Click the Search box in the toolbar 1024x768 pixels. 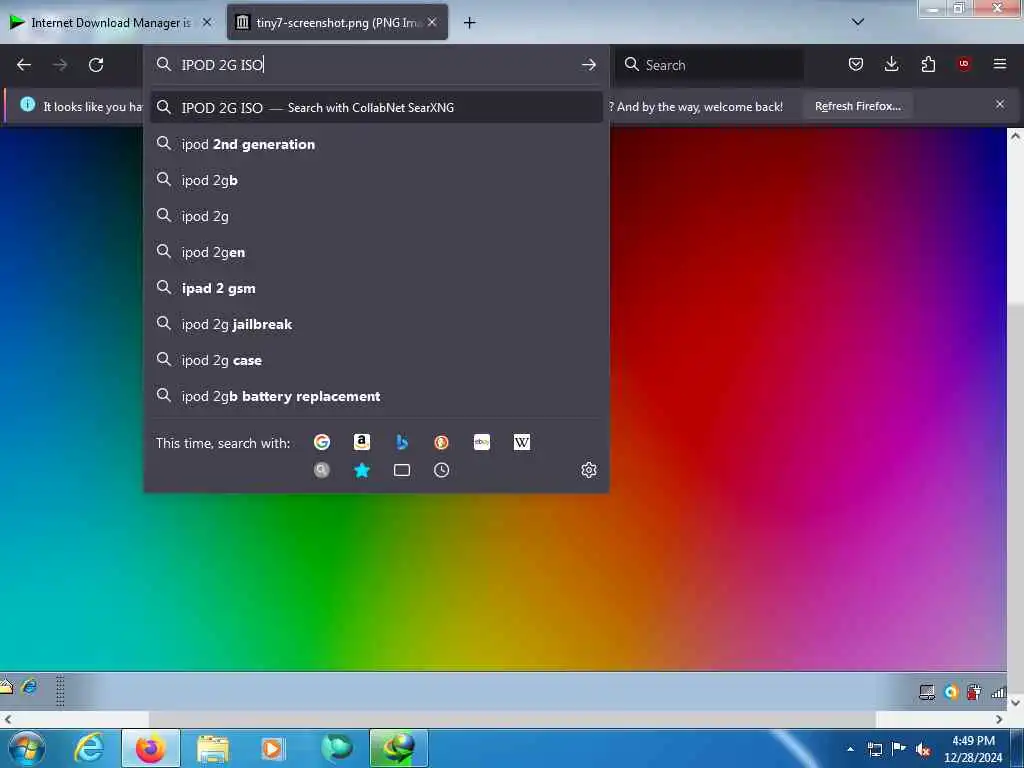[709, 65]
